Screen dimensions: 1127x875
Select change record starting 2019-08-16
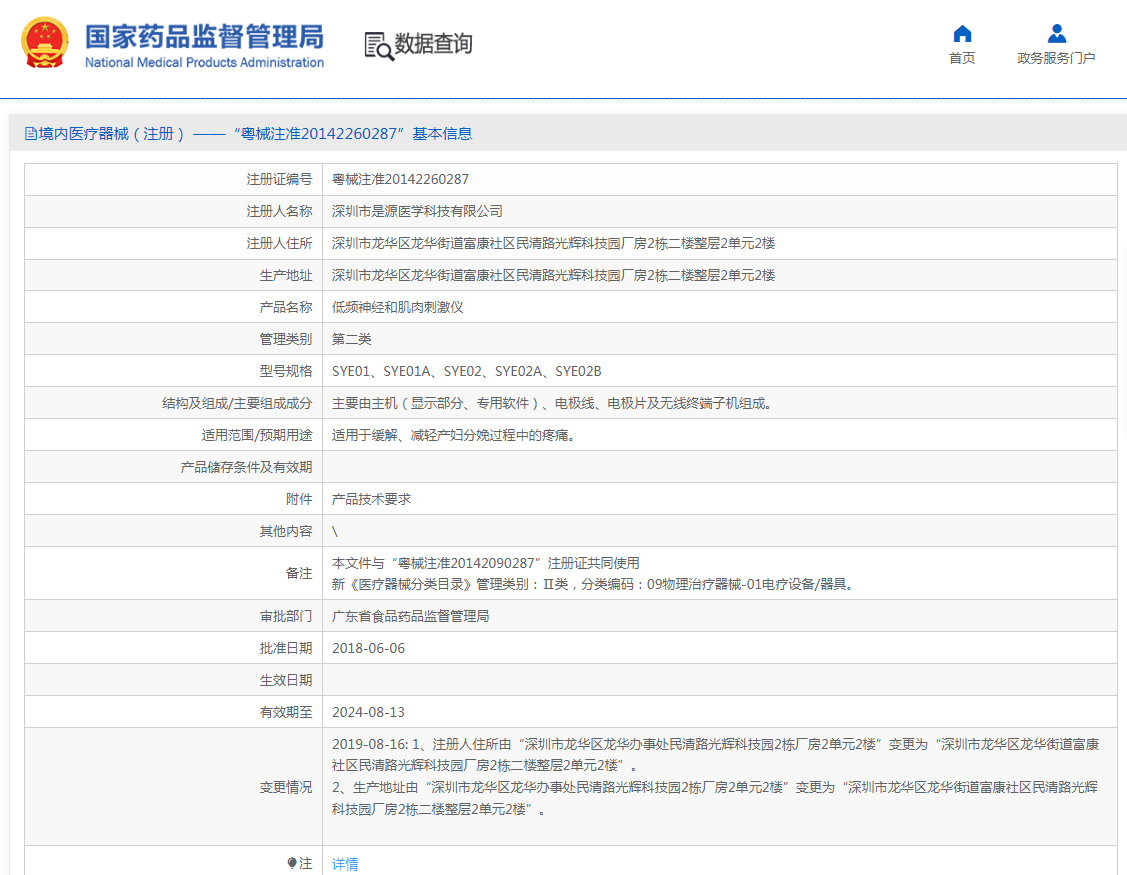pos(715,755)
